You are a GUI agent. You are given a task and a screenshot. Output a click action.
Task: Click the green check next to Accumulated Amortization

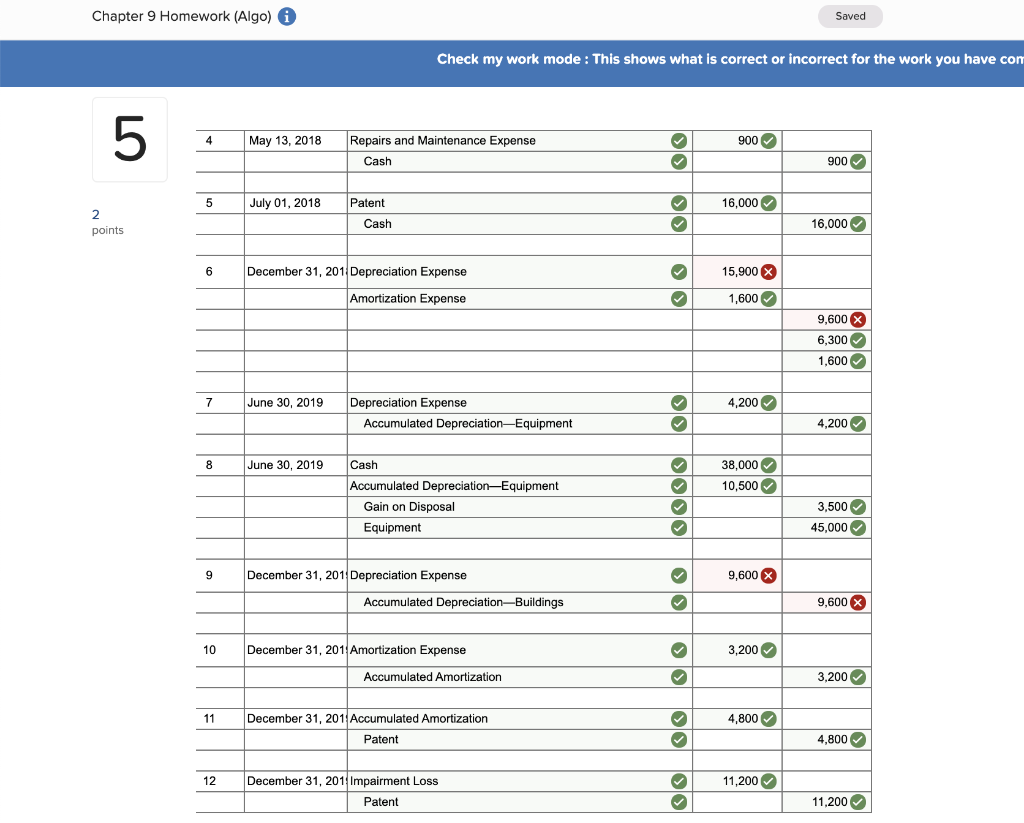click(678, 677)
